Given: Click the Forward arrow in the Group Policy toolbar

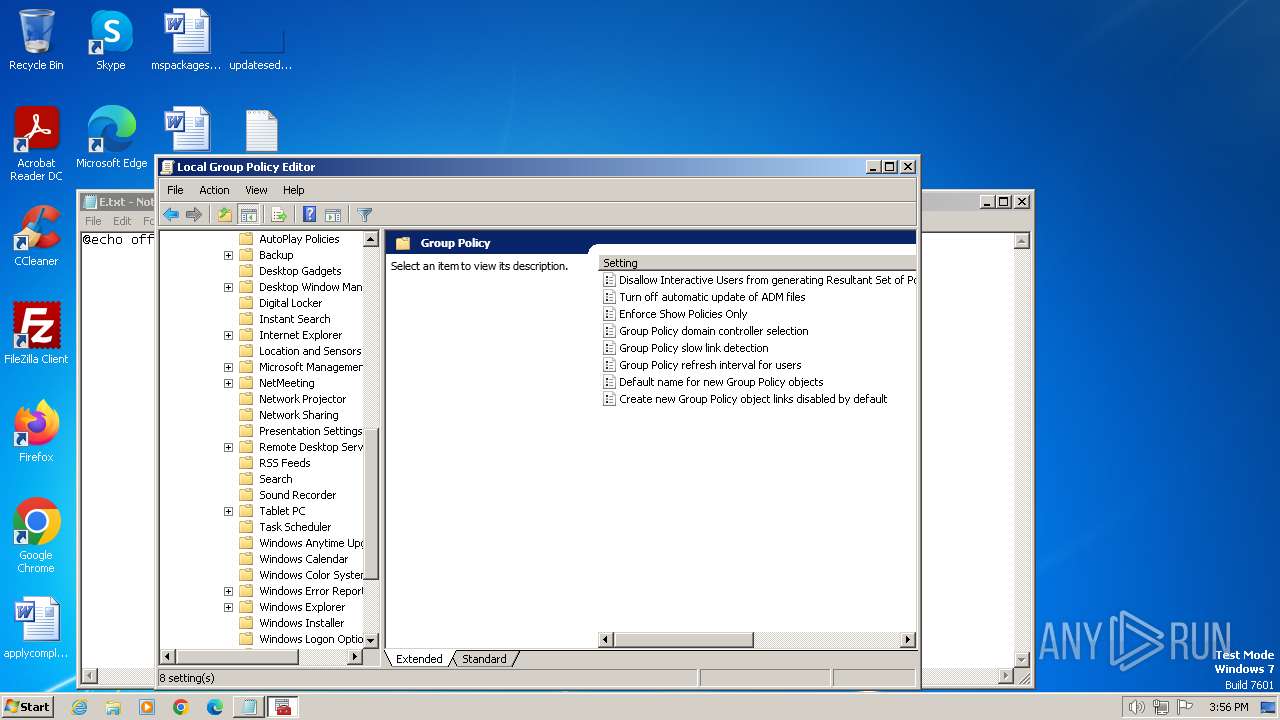Looking at the screenshot, I should 194,215.
